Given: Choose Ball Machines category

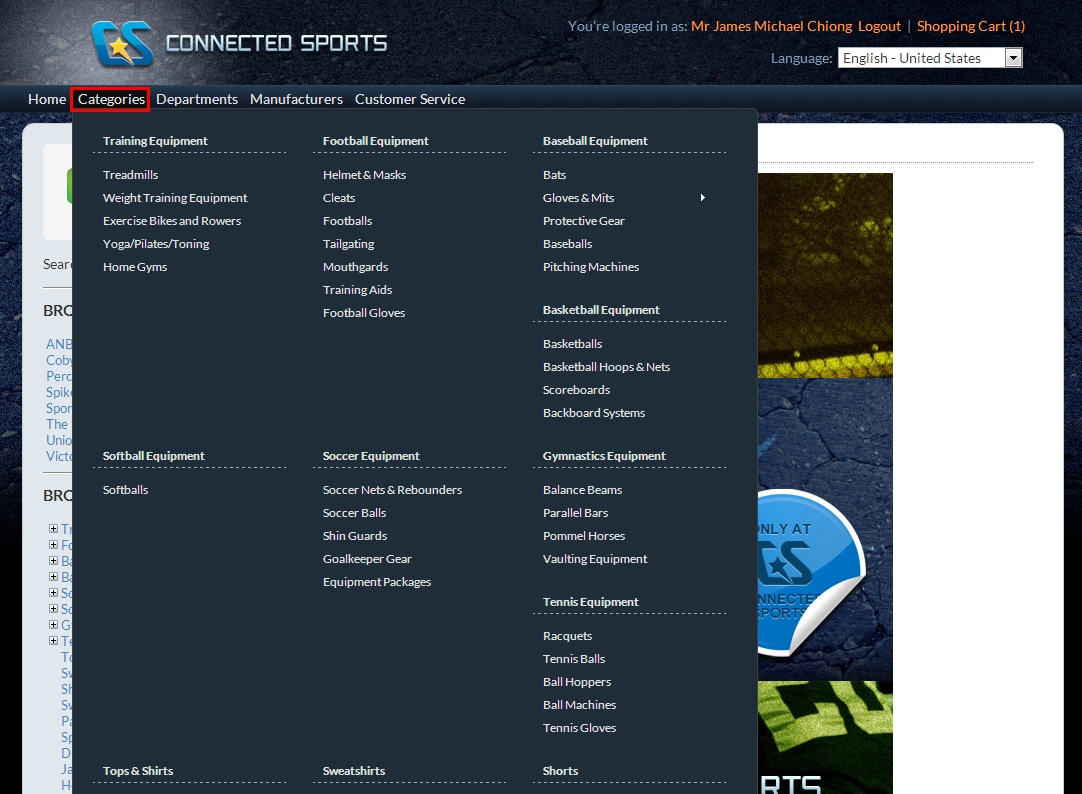Looking at the screenshot, I should (579, 705).
